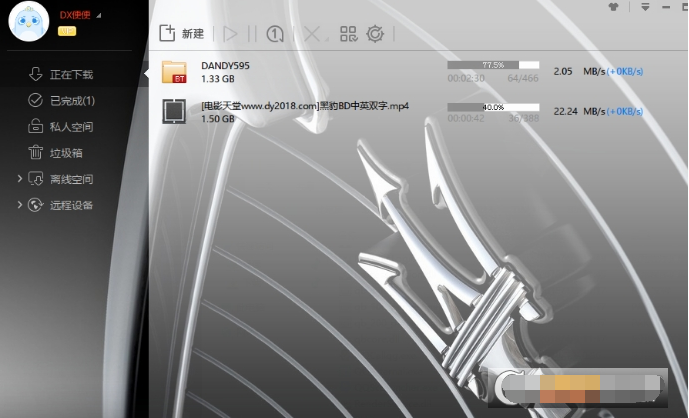Click the 1.33 GB size text
689x418 pixels.
pos(218,79)
